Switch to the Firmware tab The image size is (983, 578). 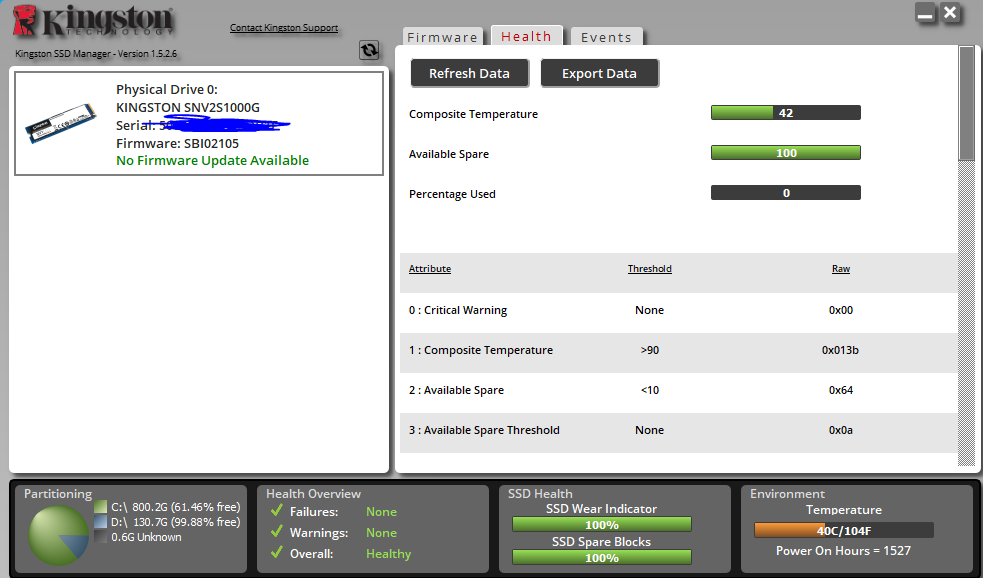click(443, 37)
